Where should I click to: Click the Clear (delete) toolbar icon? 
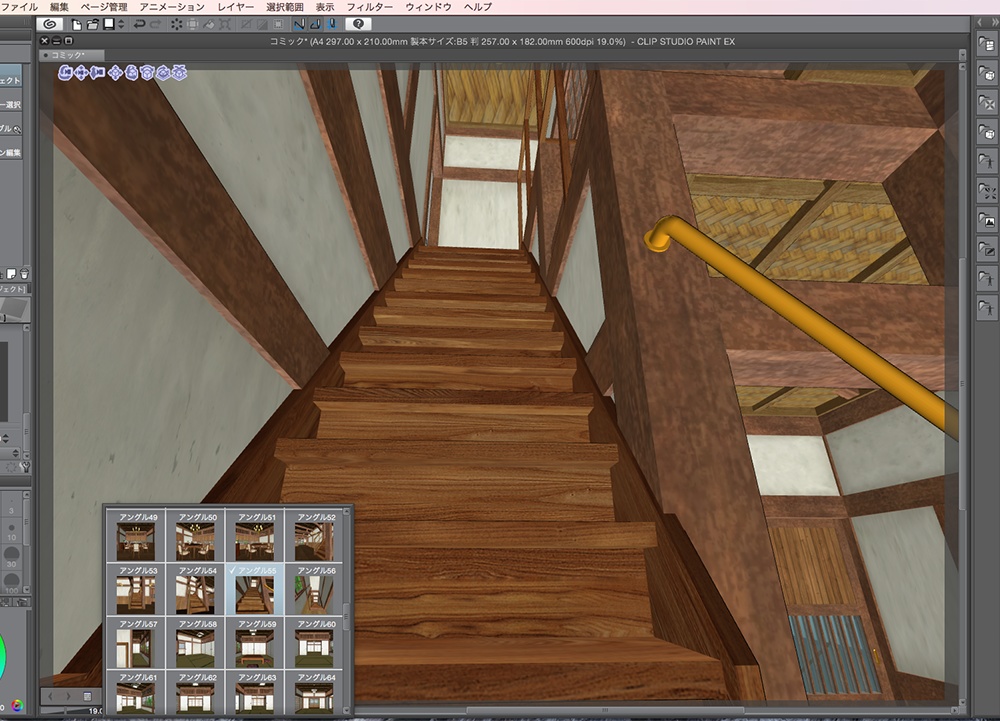pos(177,24)
